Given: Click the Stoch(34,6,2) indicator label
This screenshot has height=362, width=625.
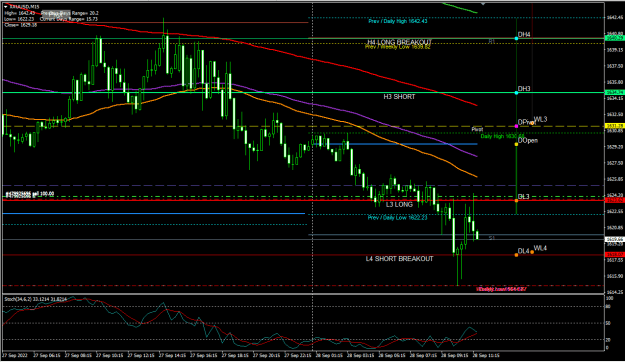Looking at the screenshot, I should pos(35,299).
